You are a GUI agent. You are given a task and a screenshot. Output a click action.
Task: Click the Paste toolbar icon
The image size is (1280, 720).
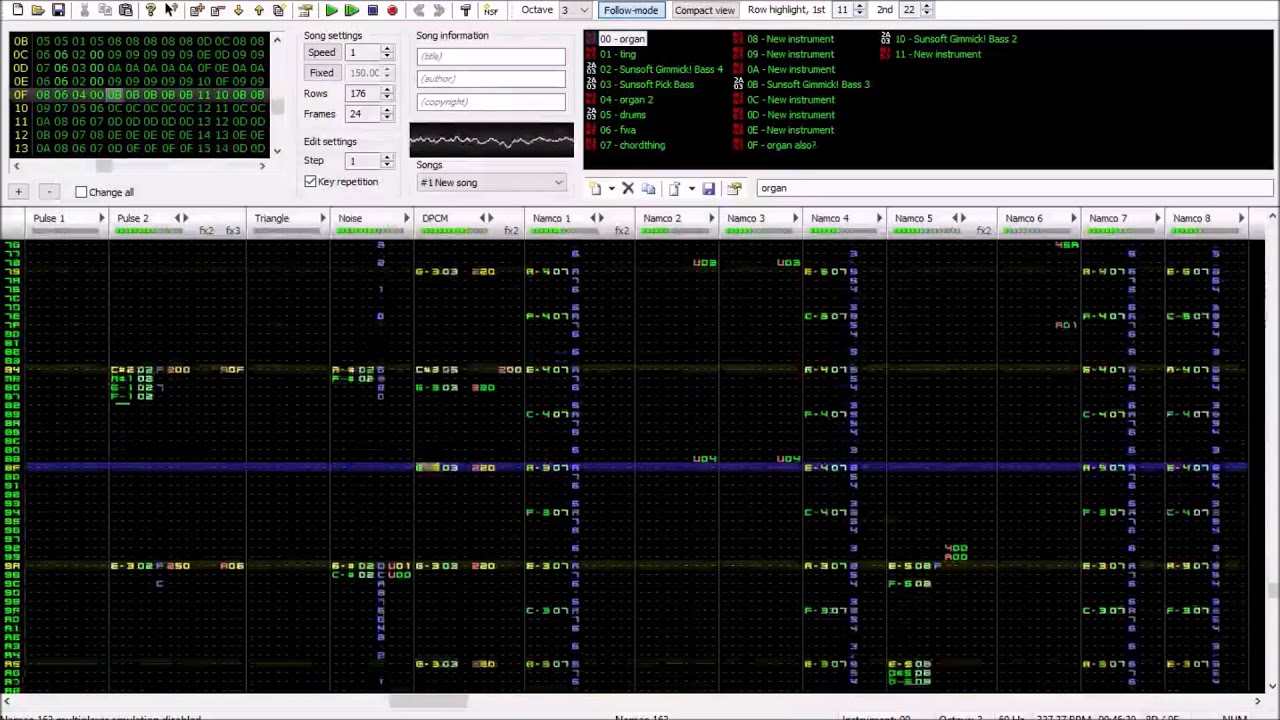pyautogui.click(x=126, y=10)
